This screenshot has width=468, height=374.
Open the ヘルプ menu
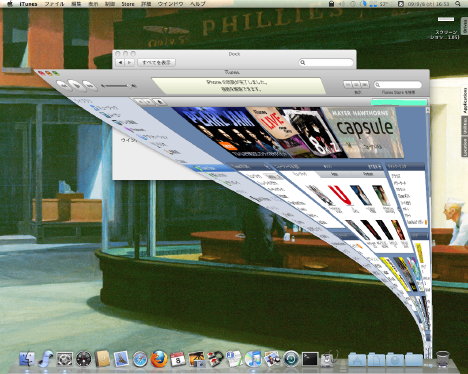click(x=198, y=4)
